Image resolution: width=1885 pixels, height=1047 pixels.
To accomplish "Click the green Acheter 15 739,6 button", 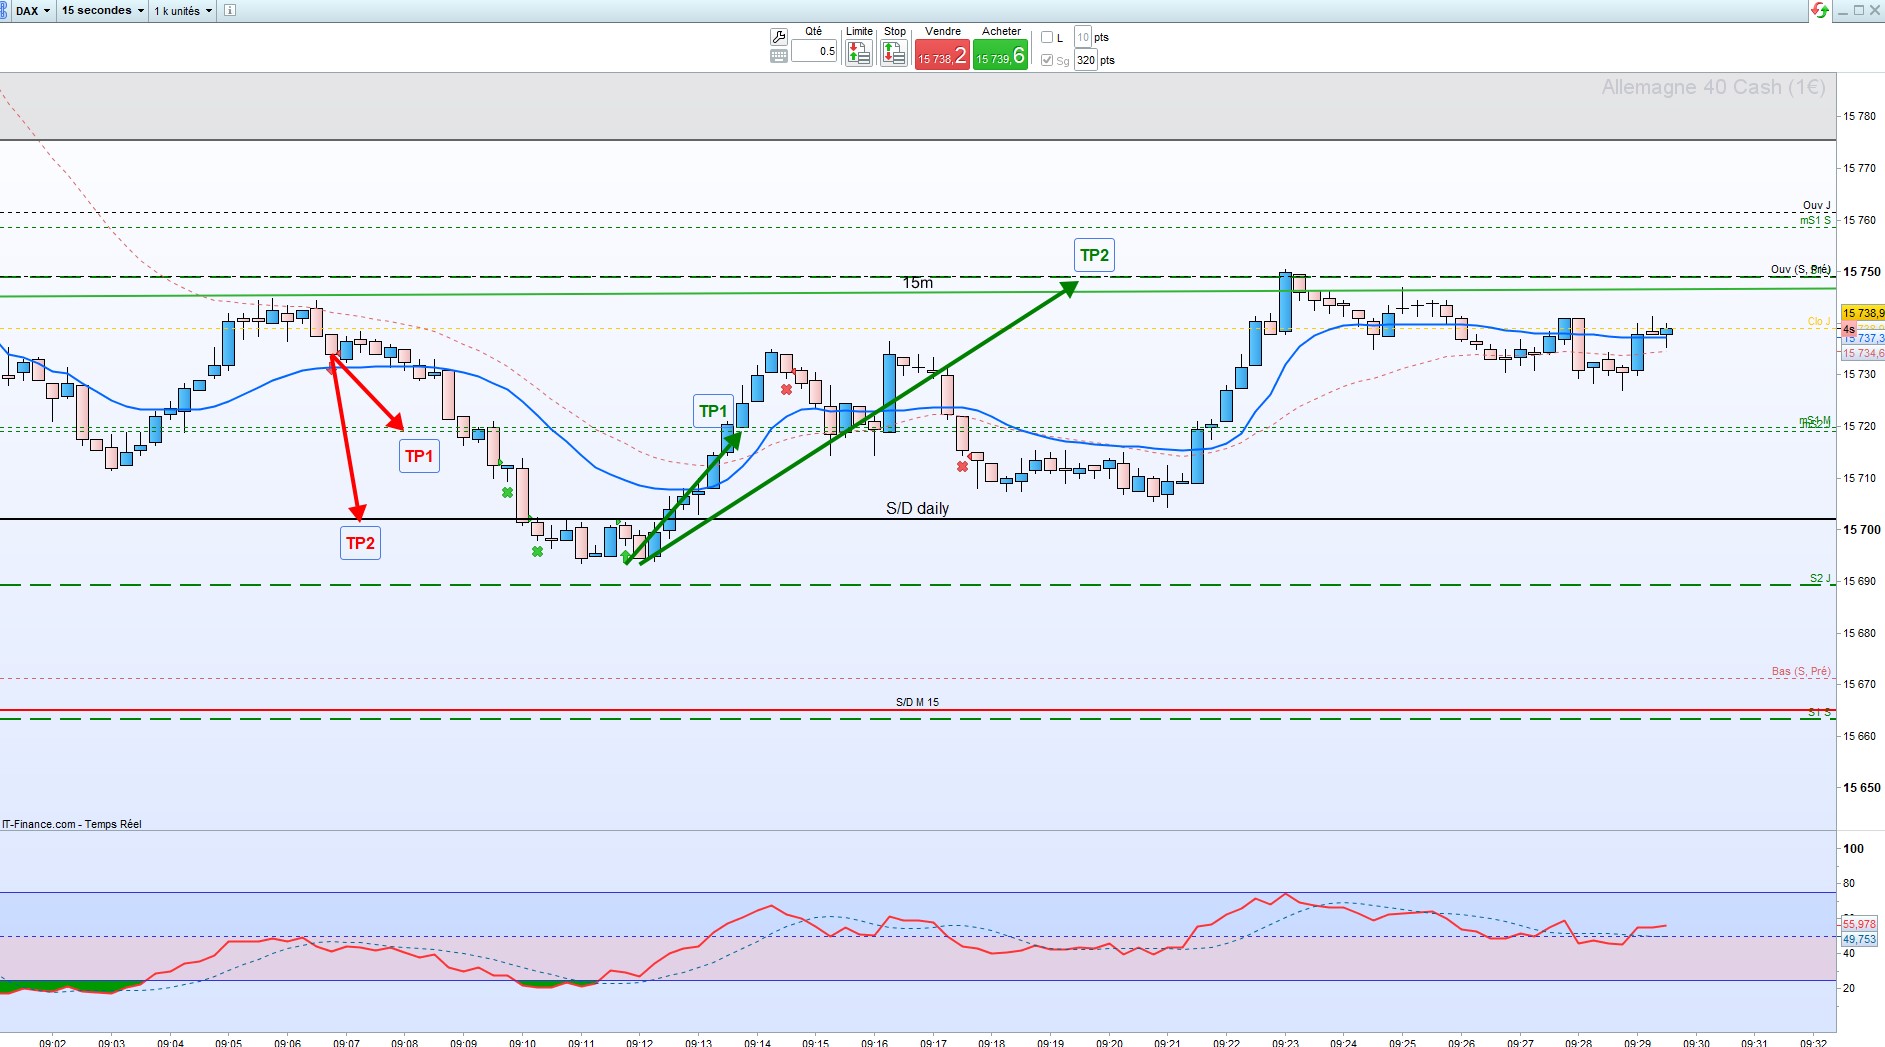I will [x=1001, y=55].
